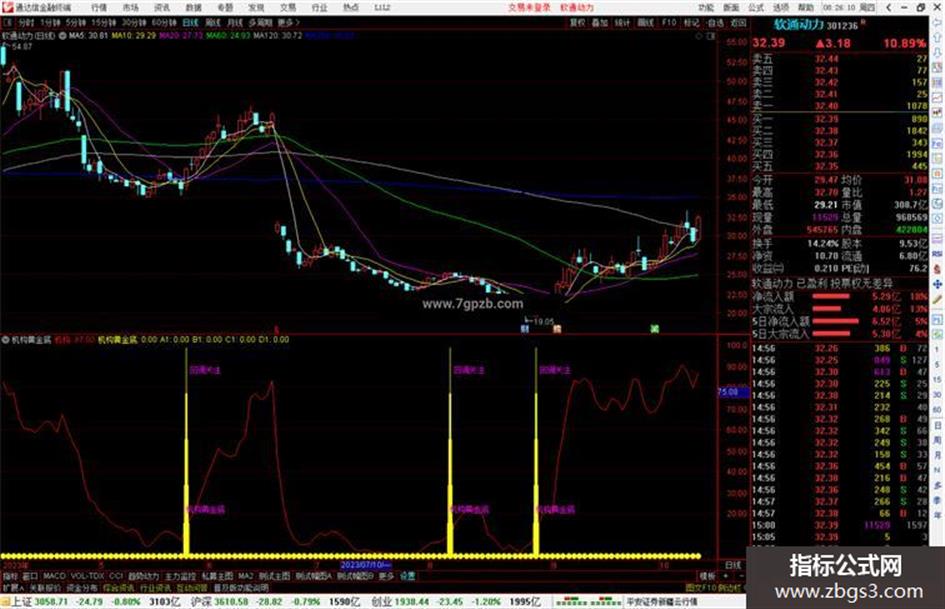Click the 沪深 index value in status bar
Image resolution: width=945 pixels, height=609 pixels.
pos(231,602)
